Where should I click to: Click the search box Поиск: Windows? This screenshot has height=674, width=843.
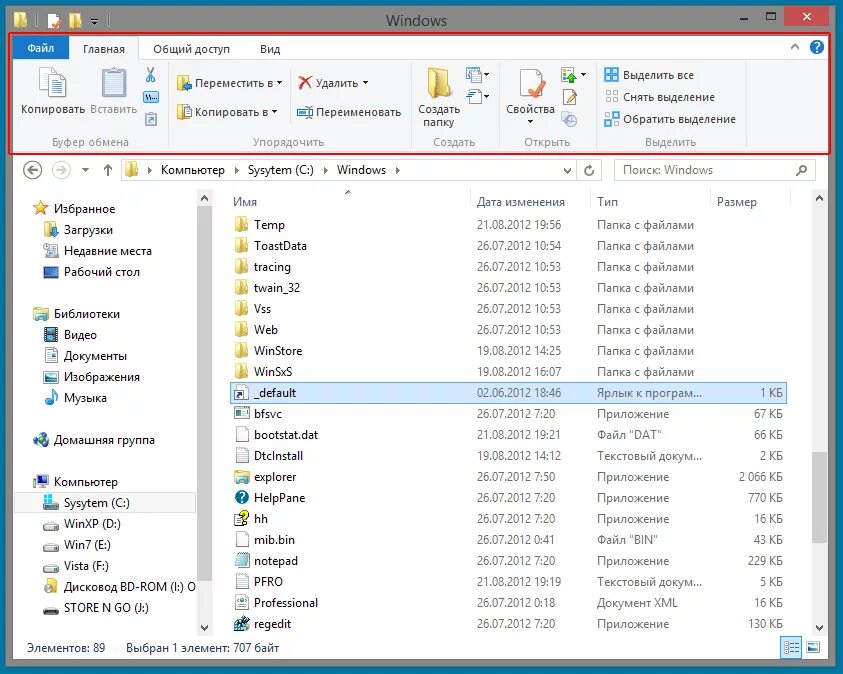(x=715, y=170)
